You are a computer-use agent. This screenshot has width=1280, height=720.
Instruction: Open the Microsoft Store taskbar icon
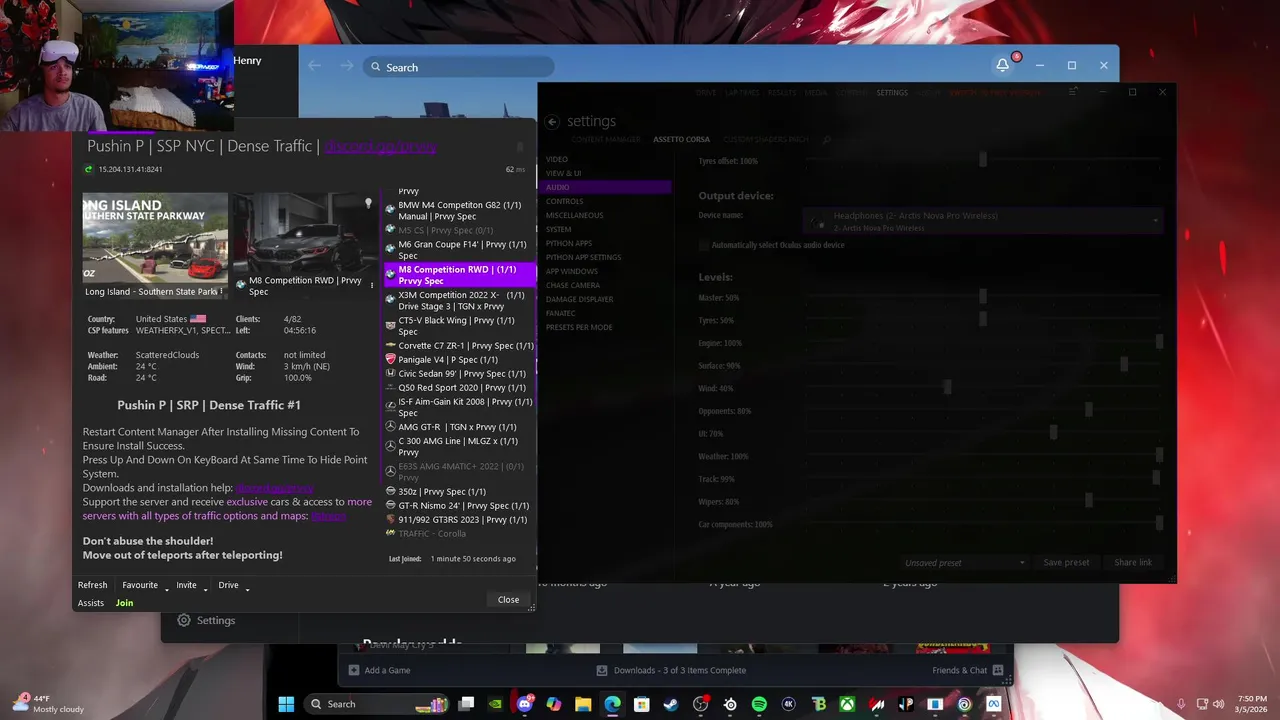pyautogui.click(x=642, y=704)
